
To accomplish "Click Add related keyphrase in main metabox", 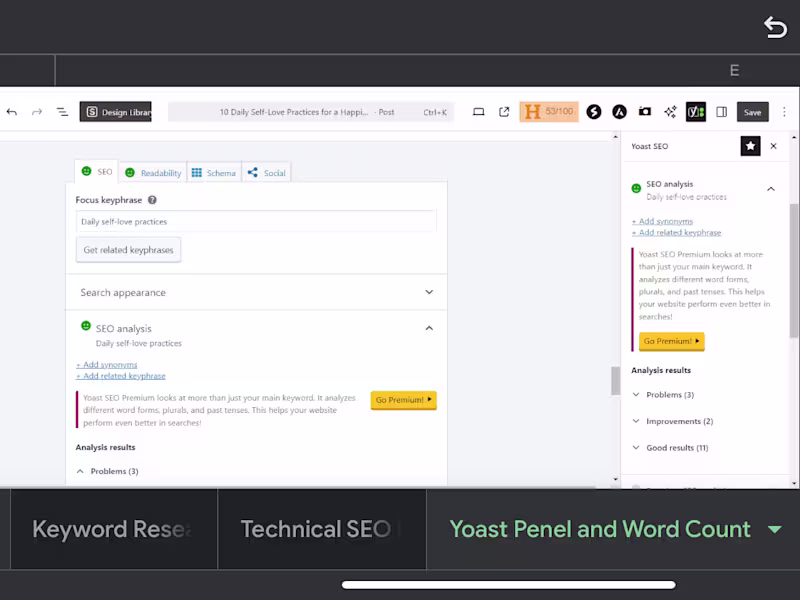I will coord(121,376).
